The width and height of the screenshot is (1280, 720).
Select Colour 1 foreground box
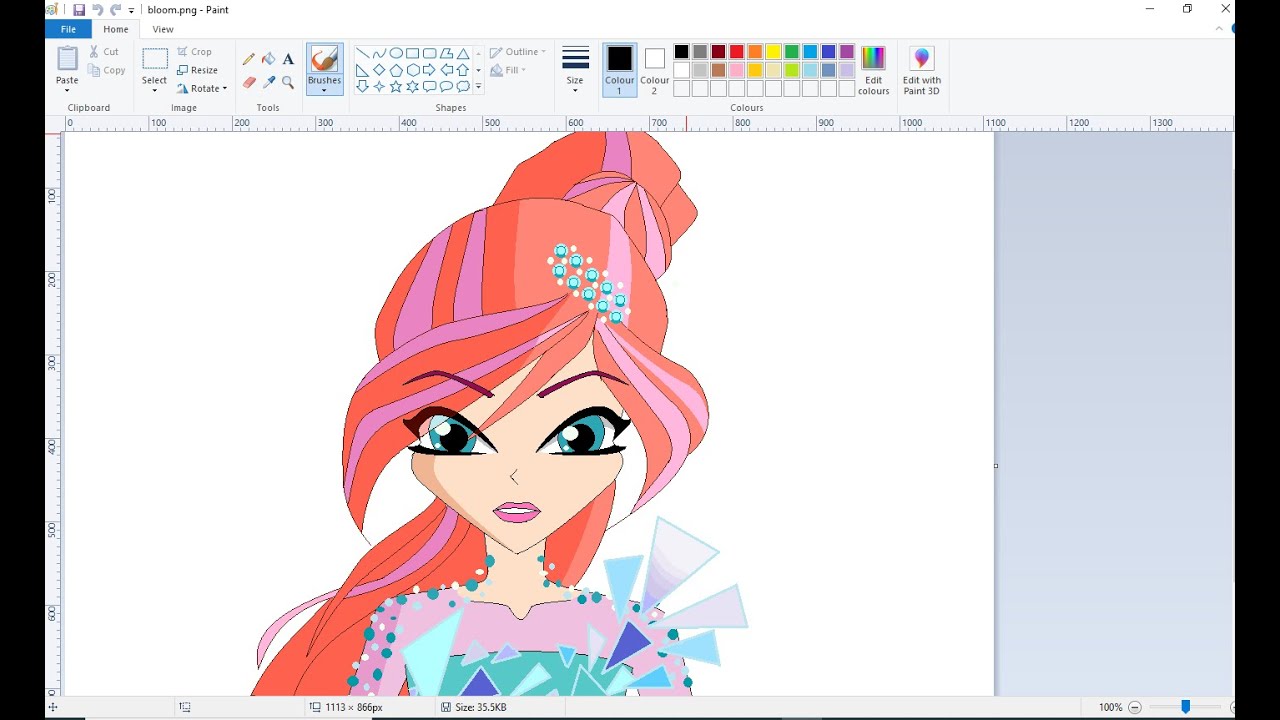(619, 70)
